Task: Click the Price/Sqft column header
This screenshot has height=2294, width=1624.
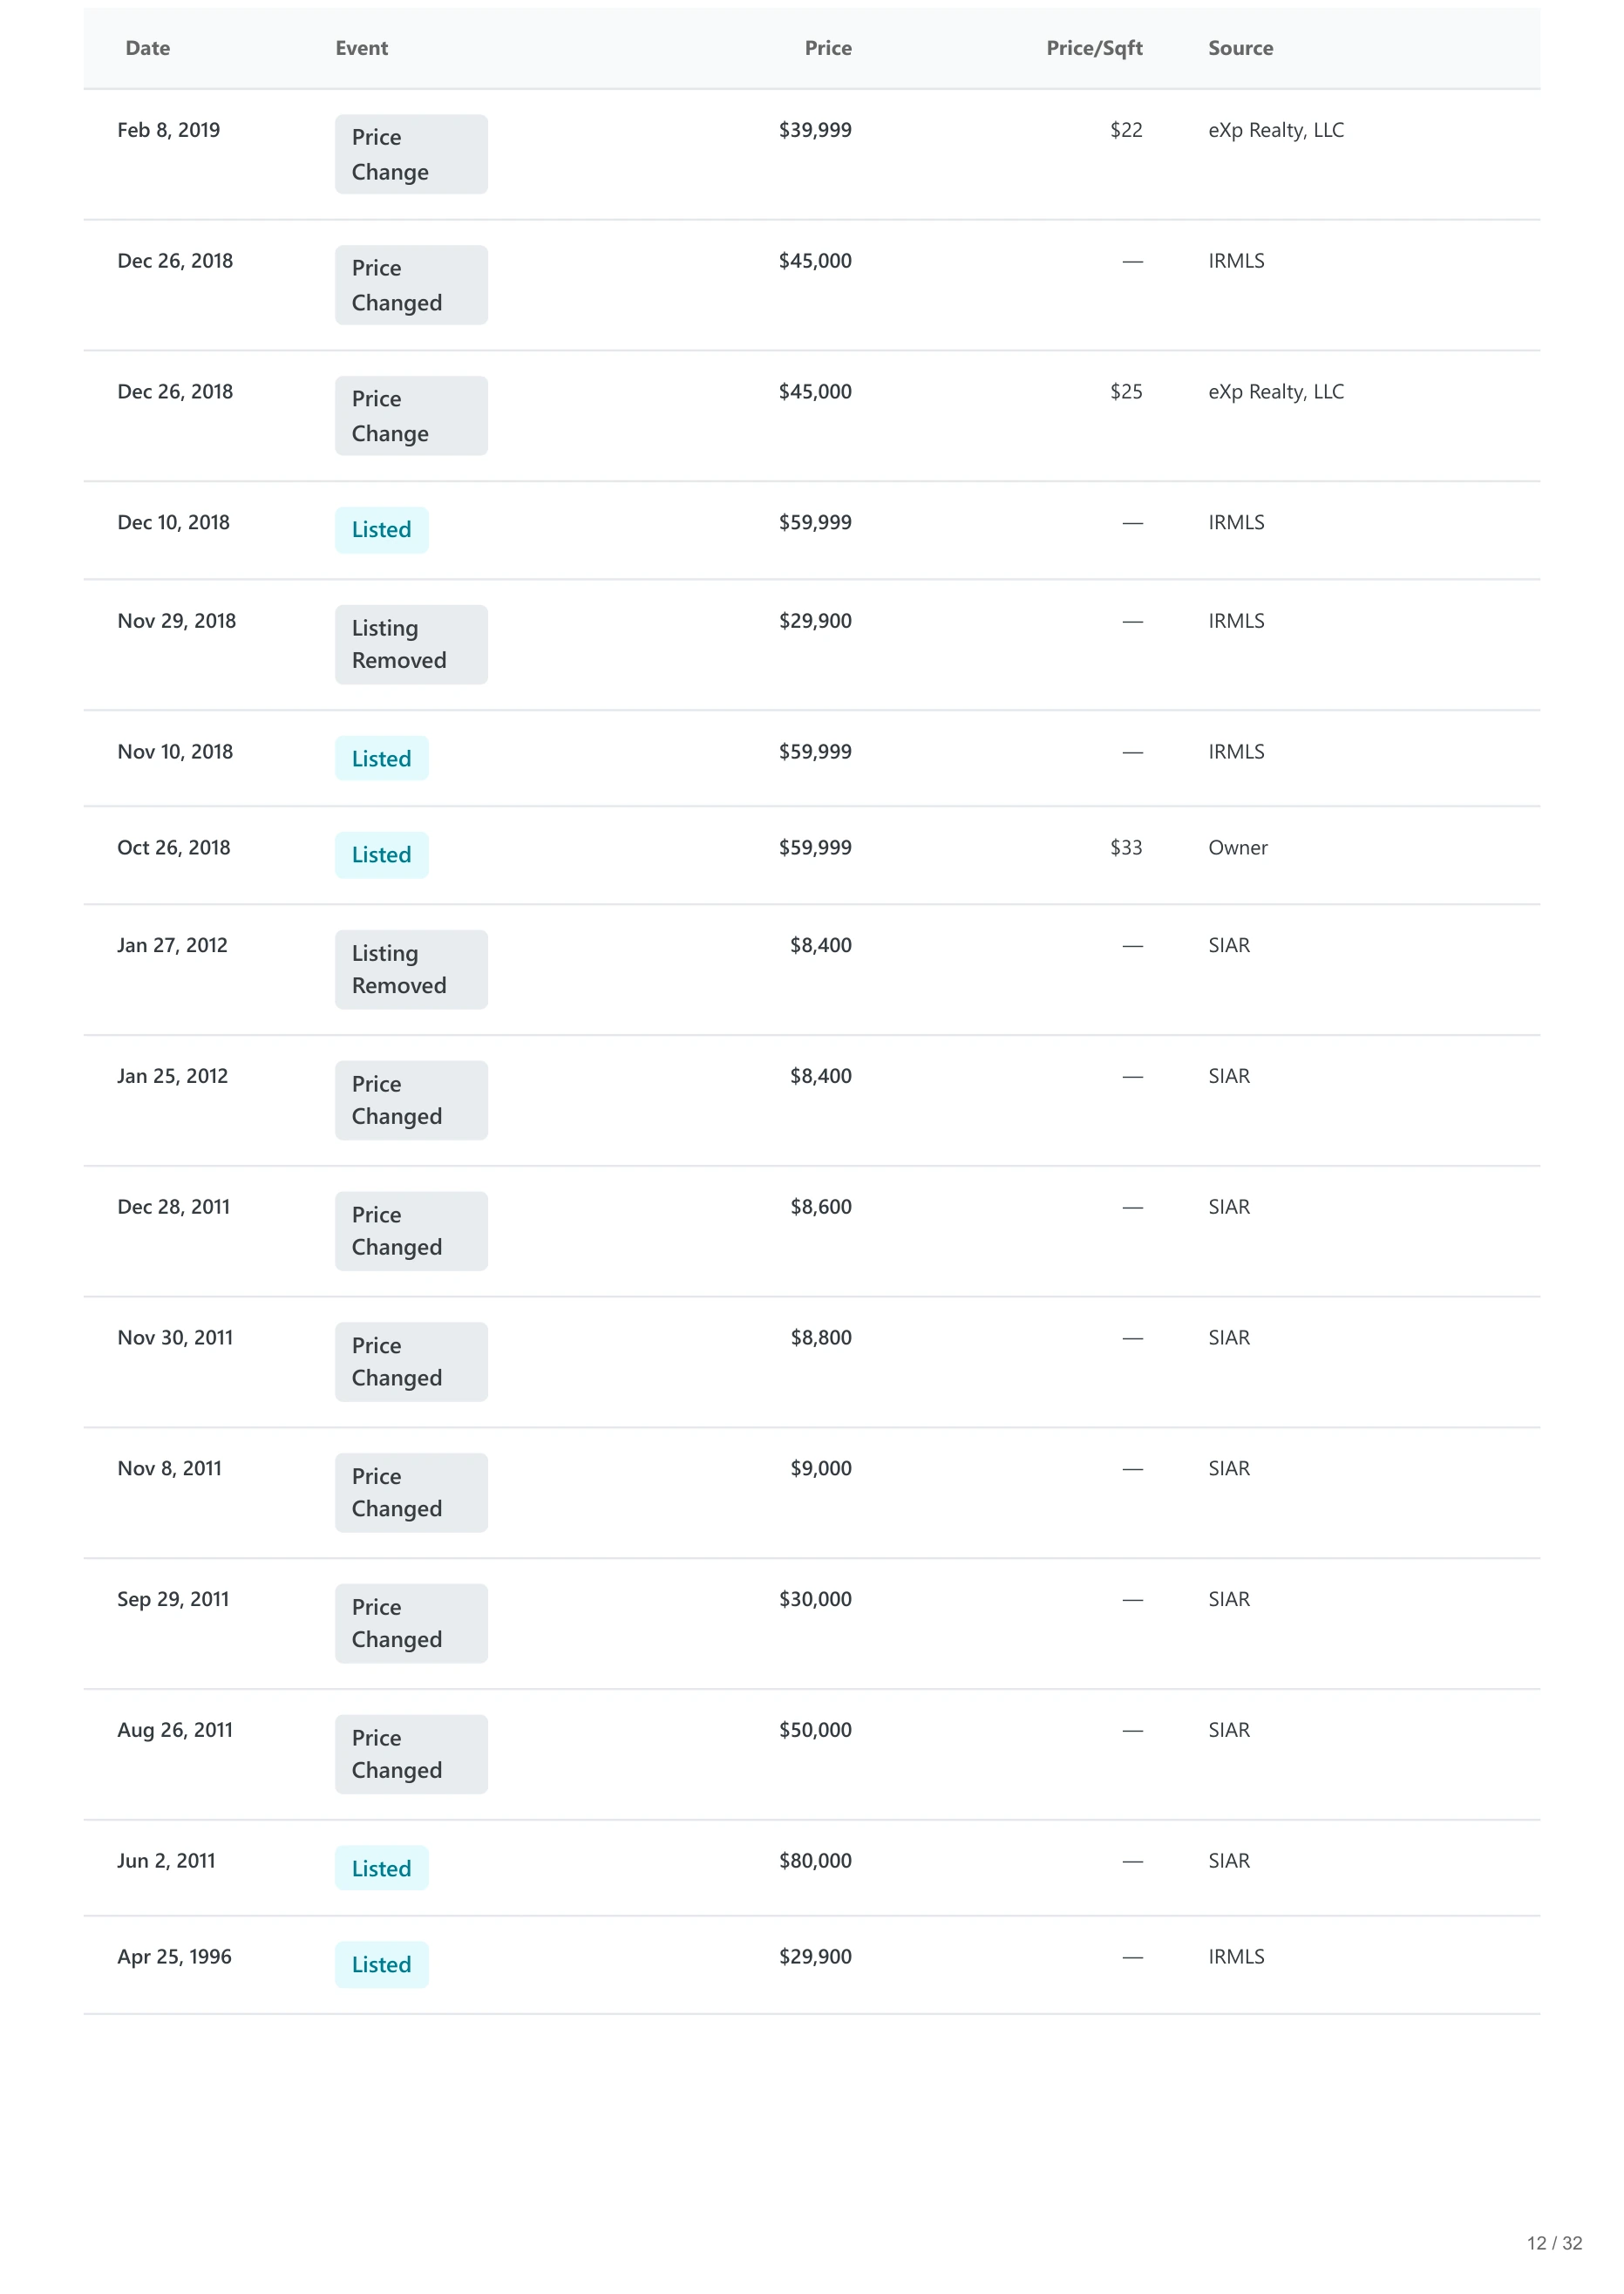Action: [x=1094, y=48]
